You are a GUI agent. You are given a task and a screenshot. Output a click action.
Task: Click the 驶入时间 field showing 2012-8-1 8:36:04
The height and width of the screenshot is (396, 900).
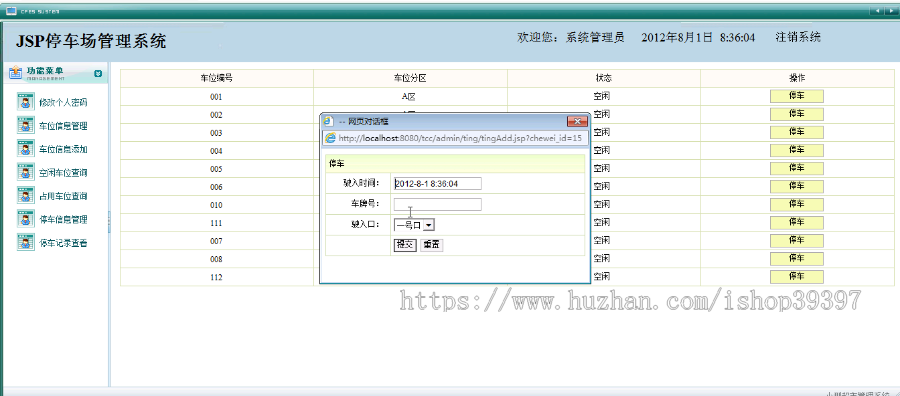[x=437, y=183]
